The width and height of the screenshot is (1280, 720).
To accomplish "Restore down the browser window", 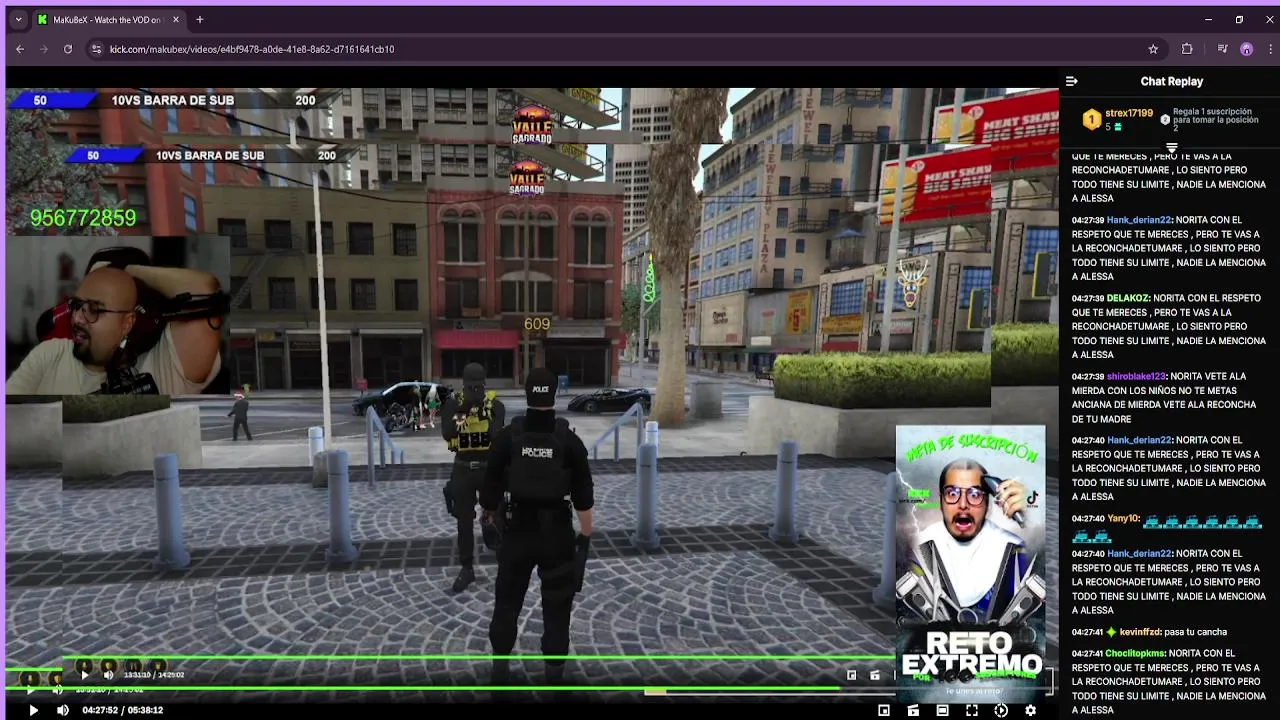I will [x=1239, y=19].
